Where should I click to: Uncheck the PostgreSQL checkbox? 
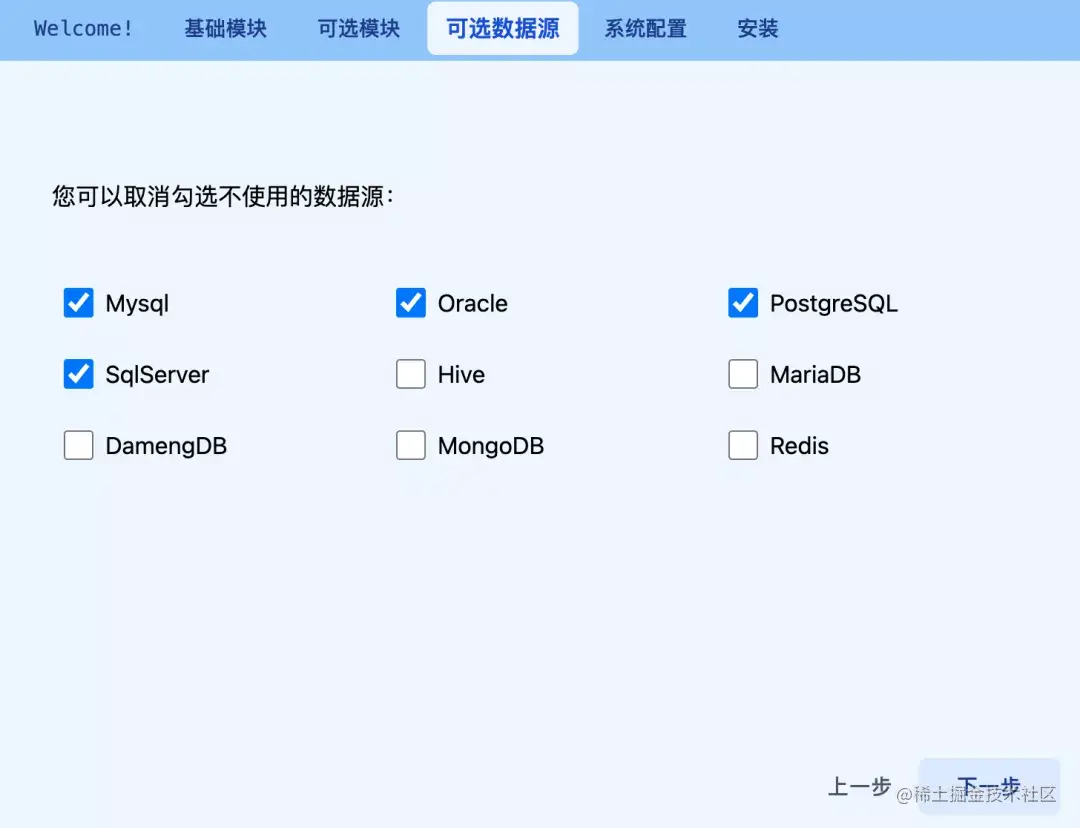click(743, 303)
